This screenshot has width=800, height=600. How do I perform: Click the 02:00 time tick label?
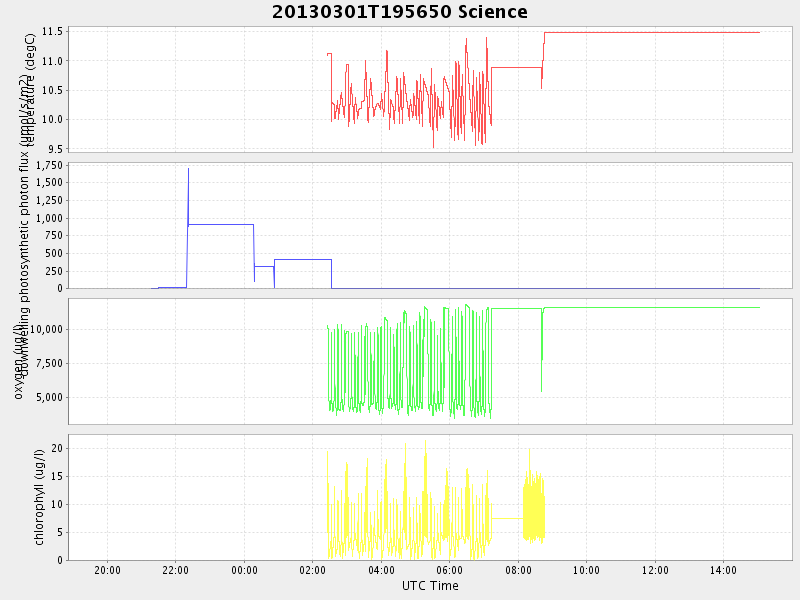click(x=313, y=570)
